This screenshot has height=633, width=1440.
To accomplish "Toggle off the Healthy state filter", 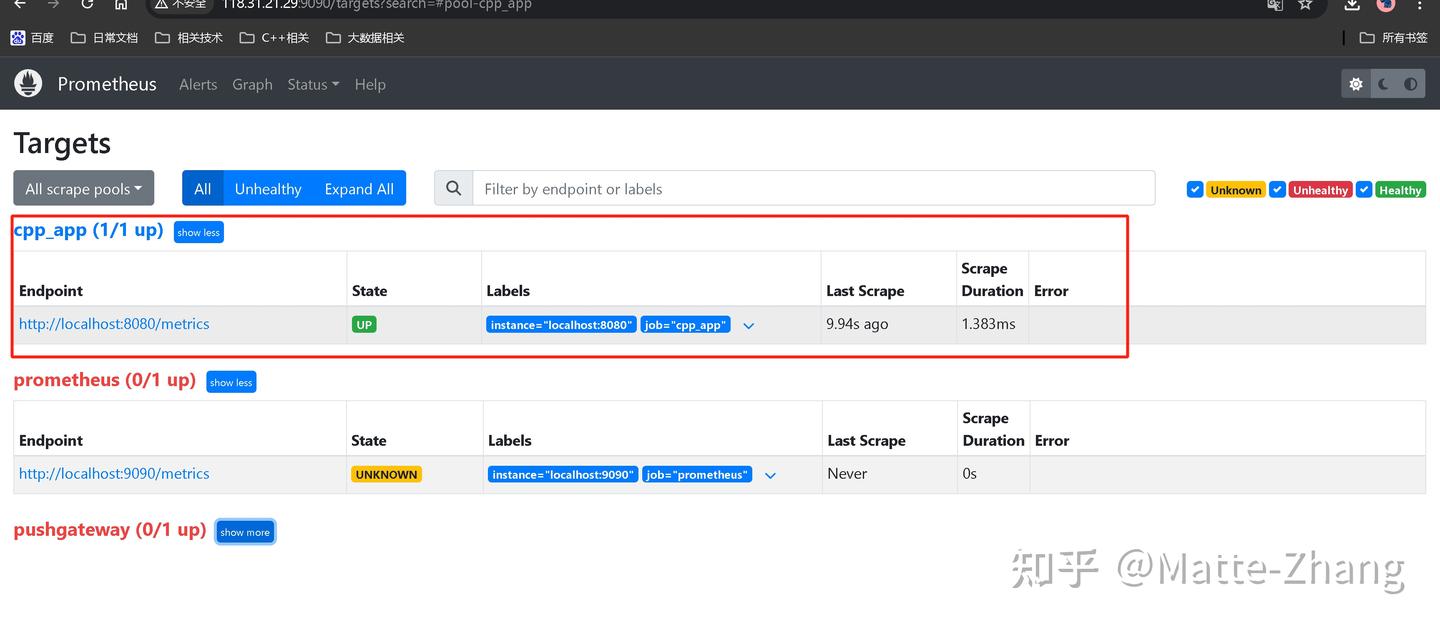I will (x=1363, y=189).
